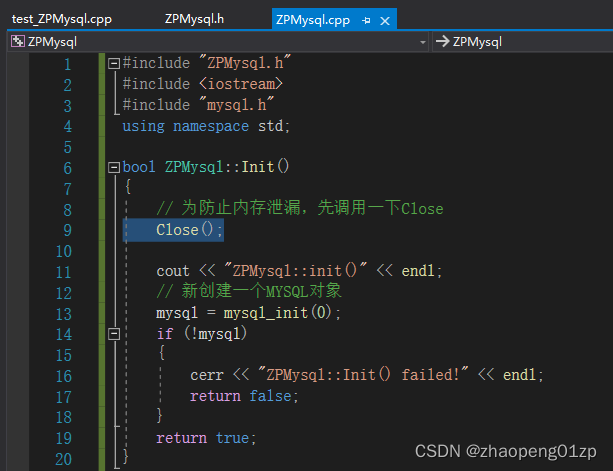This screenshot has width=613, height=471.
Task: Close the ZPMysql.cpp tab
Action: coord(385,21)
